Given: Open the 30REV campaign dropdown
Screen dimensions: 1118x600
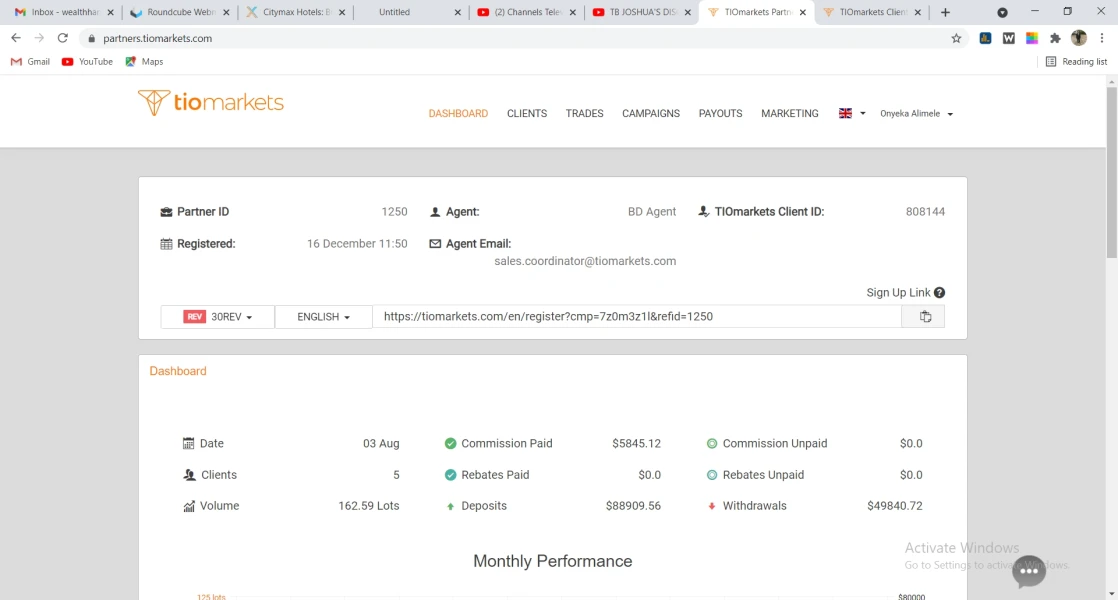Looking at the screenshot, I should pos(217,316).
